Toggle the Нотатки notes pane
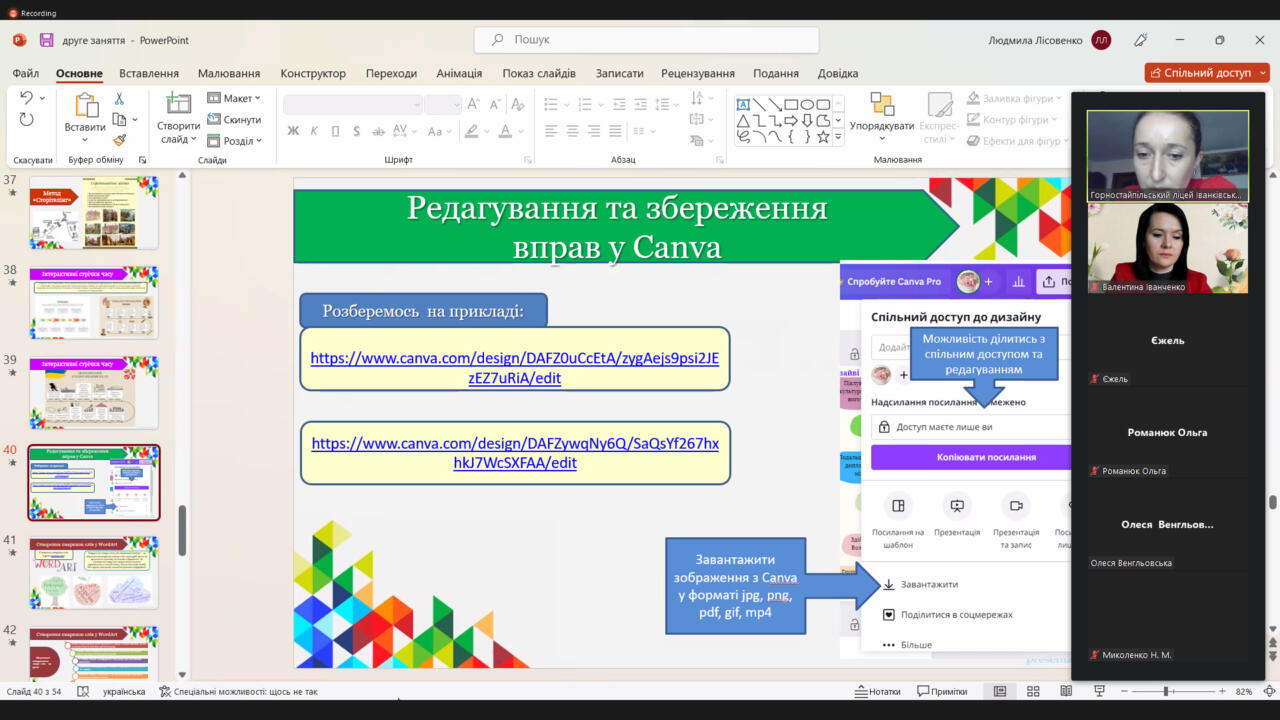The width and height of the screenshot is (1280, 720). [x=878, y=691]
